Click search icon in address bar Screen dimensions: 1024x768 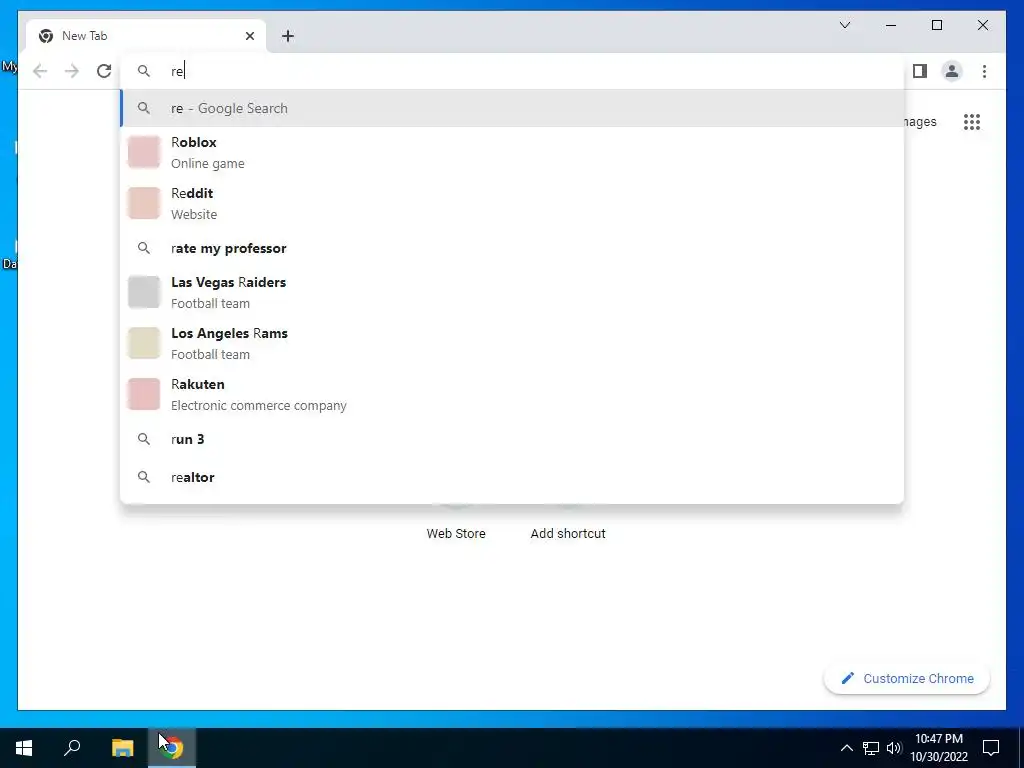pos(144,71)
